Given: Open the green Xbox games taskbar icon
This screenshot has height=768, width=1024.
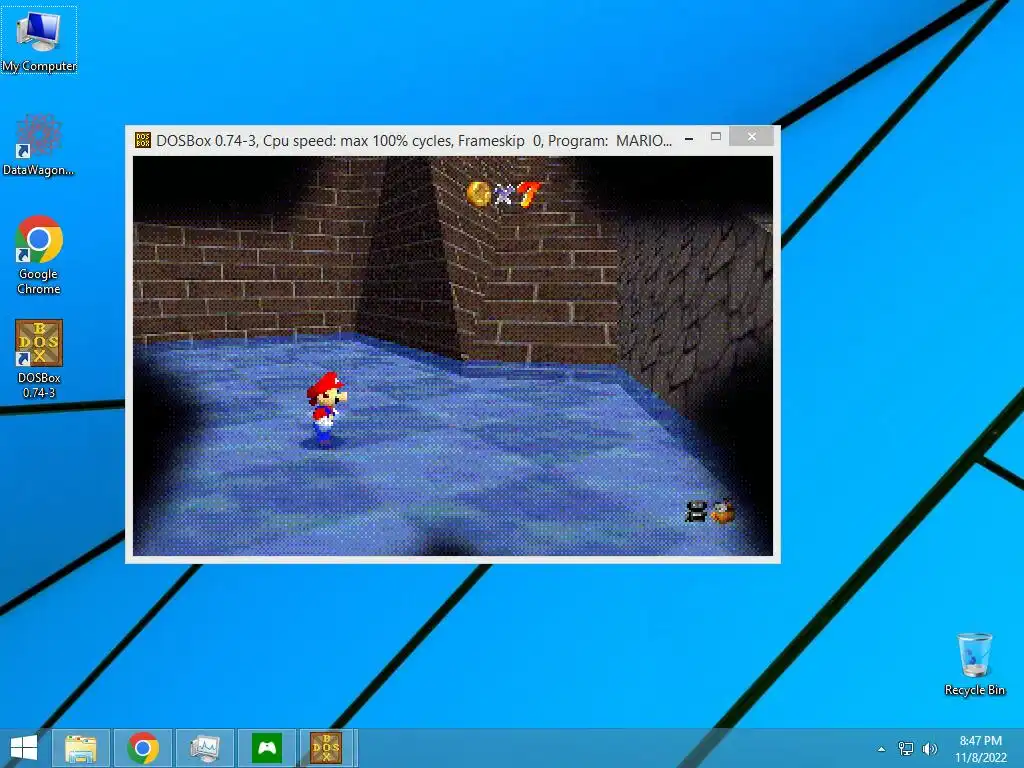Looking at the screenshot, I should point(267,748).
